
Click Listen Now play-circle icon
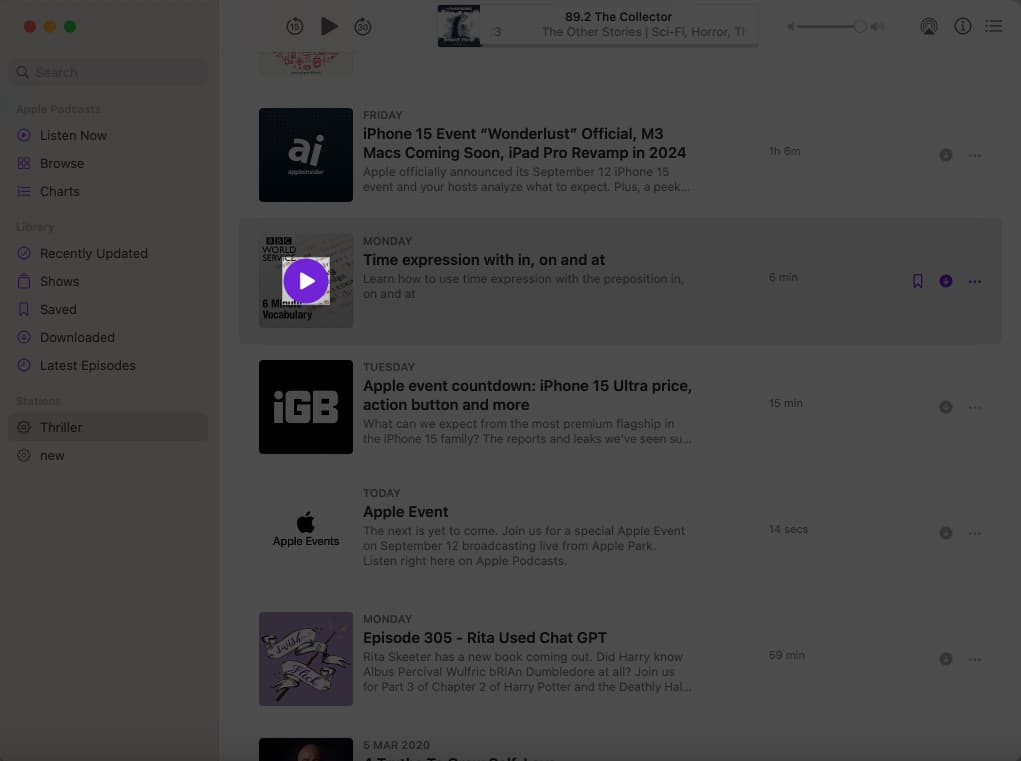(24, 135)
